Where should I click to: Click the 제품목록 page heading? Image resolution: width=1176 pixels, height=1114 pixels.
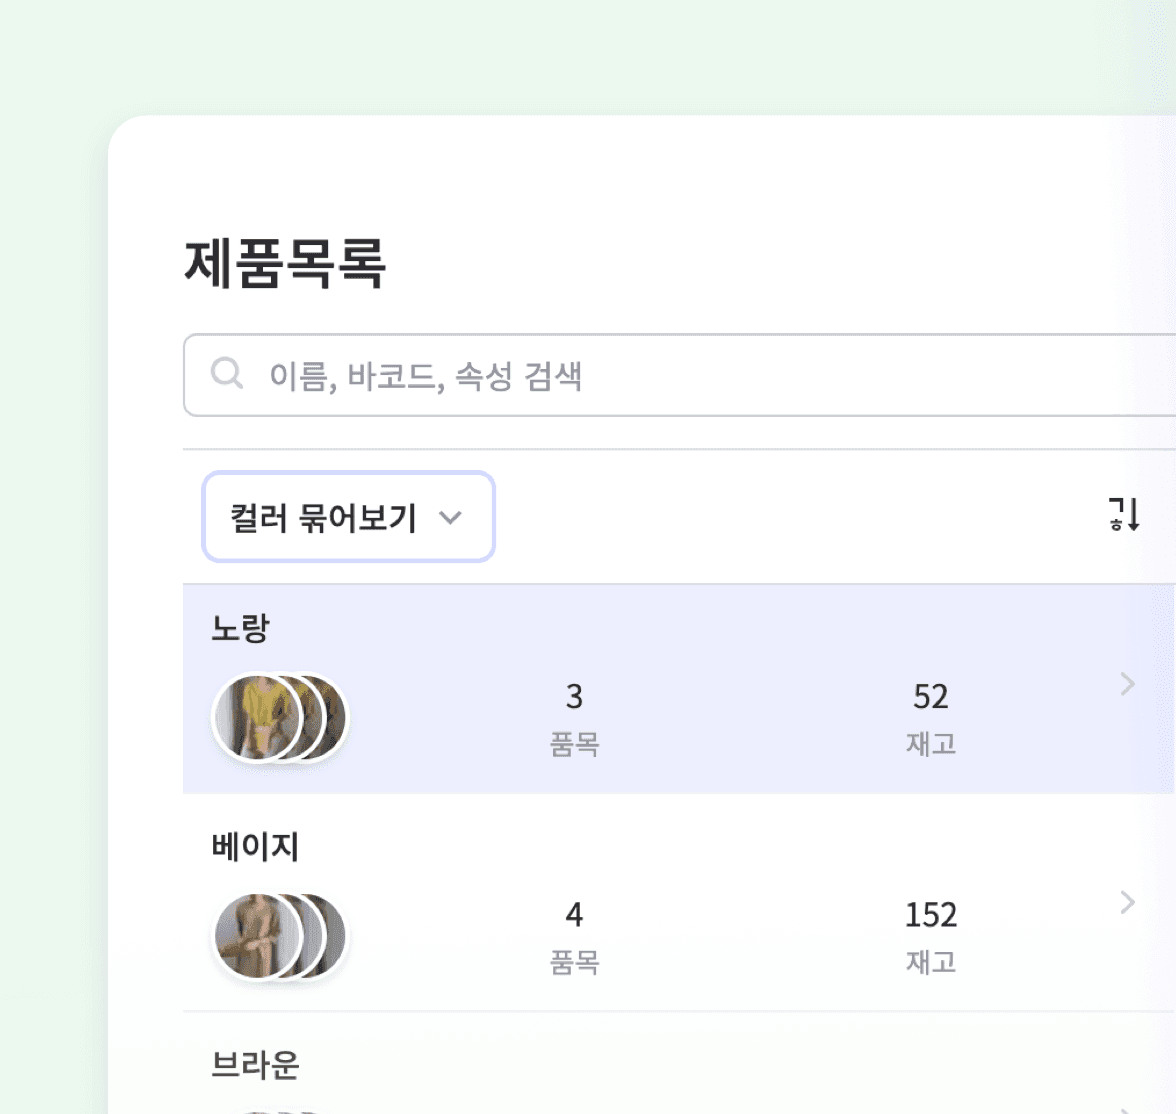pyautogui.click(x=285, y=263)
